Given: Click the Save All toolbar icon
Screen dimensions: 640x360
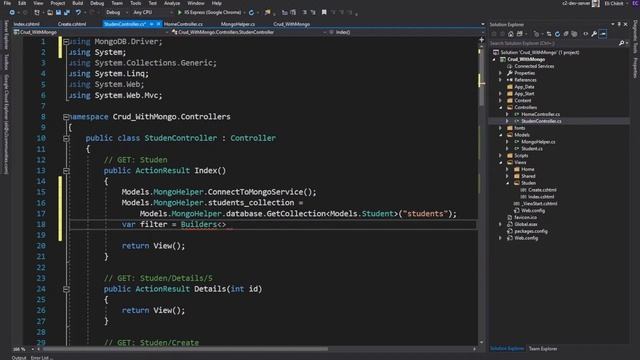Looking at the screenshot, I should click(67, 13).
